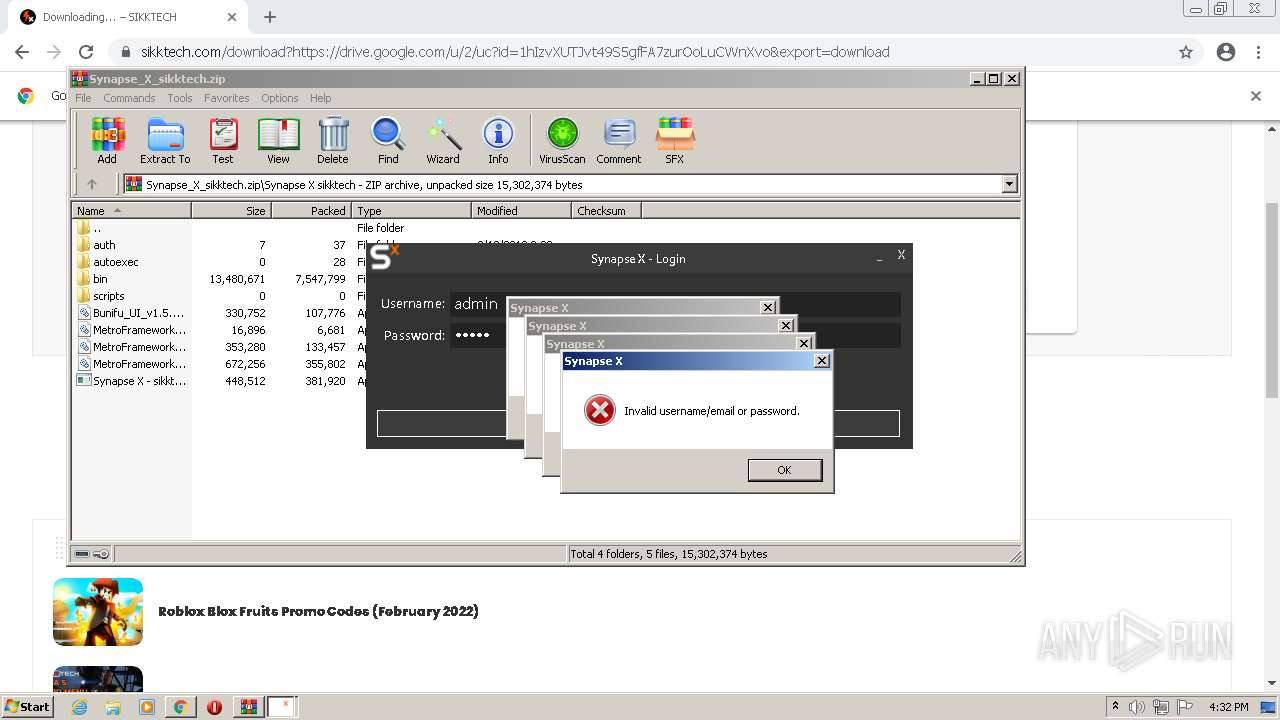The image size is (1280, 720).
Task: Close the Downloading SIKKTECH tab
Action: (x=232, y=17)
